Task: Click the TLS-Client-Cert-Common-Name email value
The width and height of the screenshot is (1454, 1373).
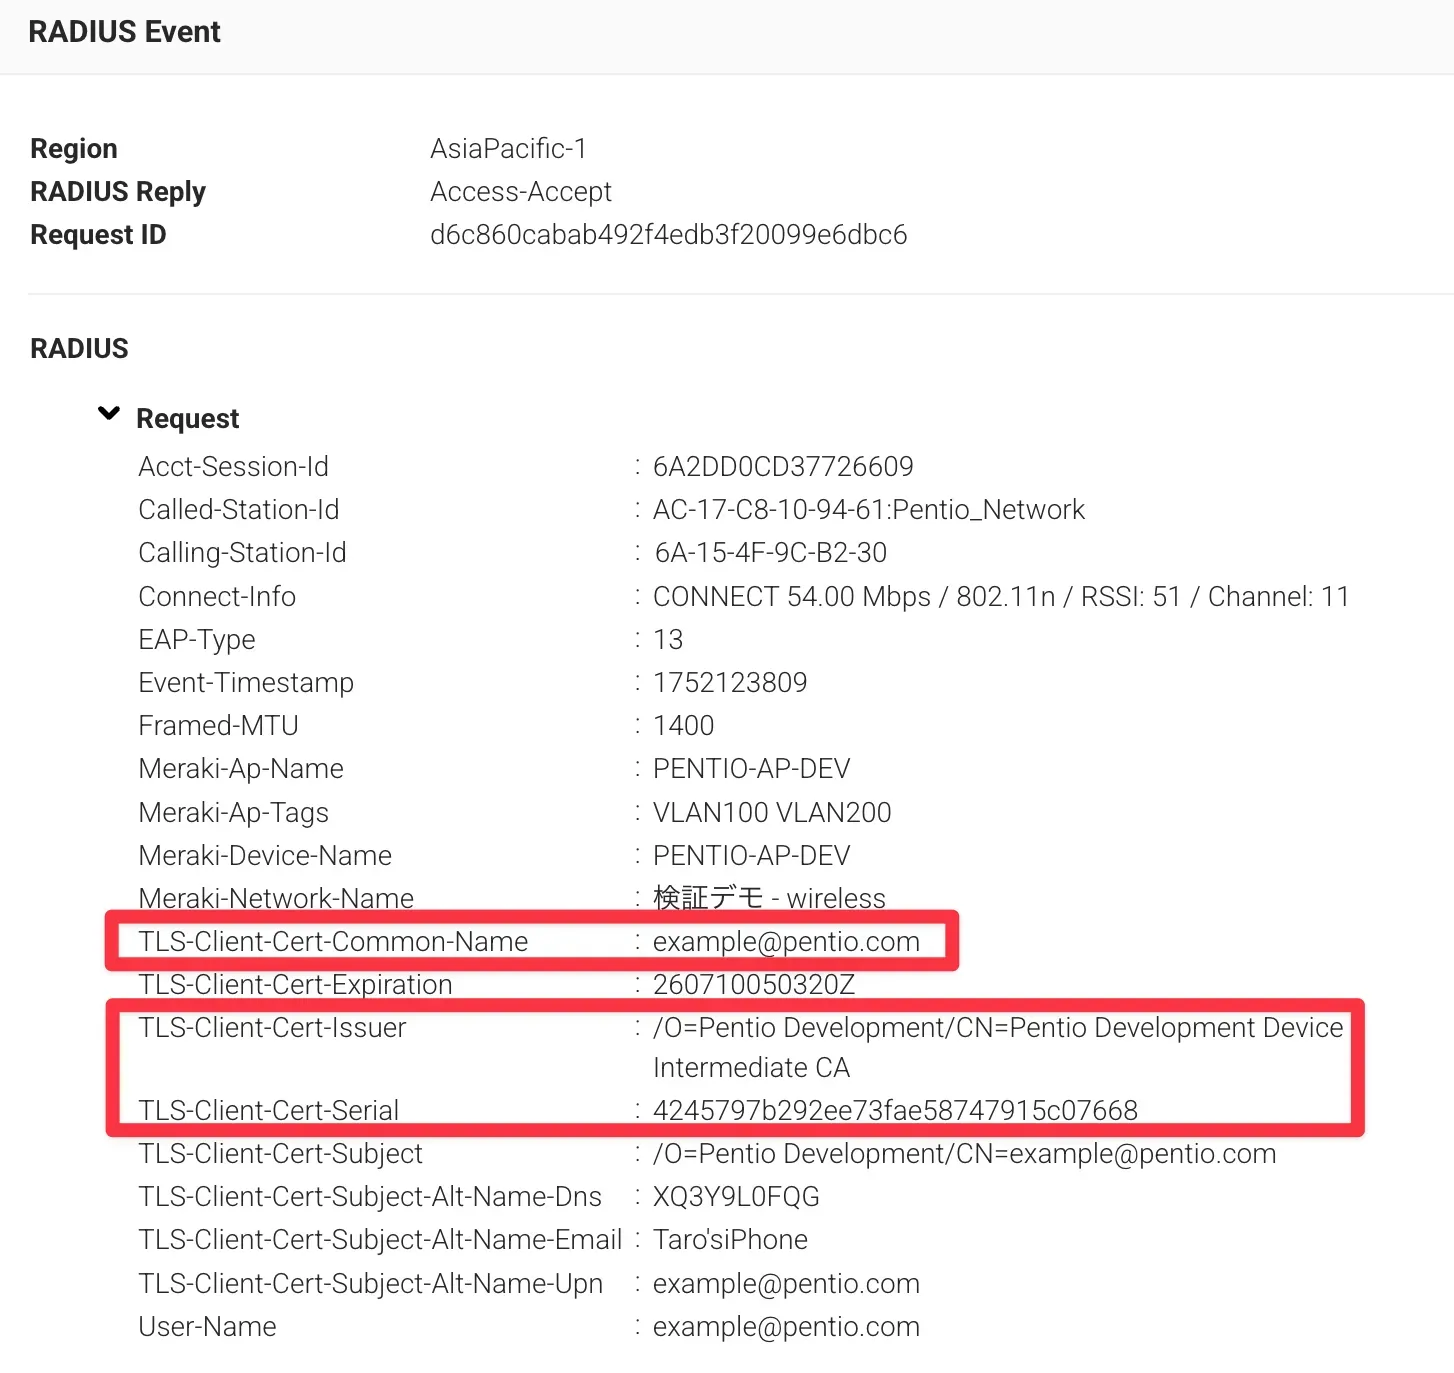Action: [785, 942]
